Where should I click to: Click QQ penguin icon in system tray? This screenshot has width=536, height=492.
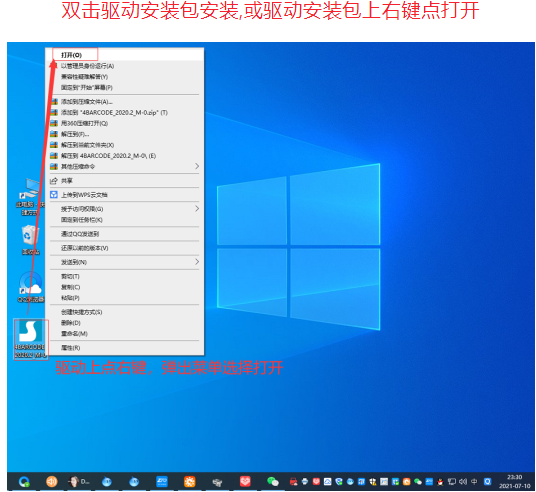click(440, 482)
